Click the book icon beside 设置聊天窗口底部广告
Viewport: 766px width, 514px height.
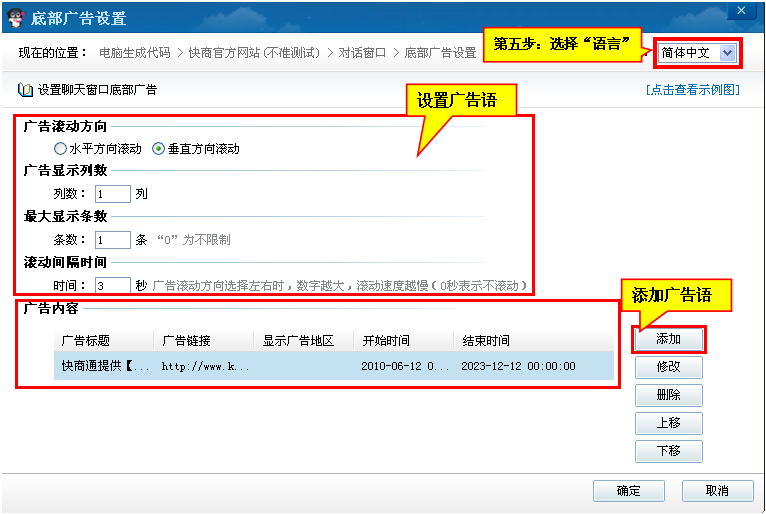25,90
